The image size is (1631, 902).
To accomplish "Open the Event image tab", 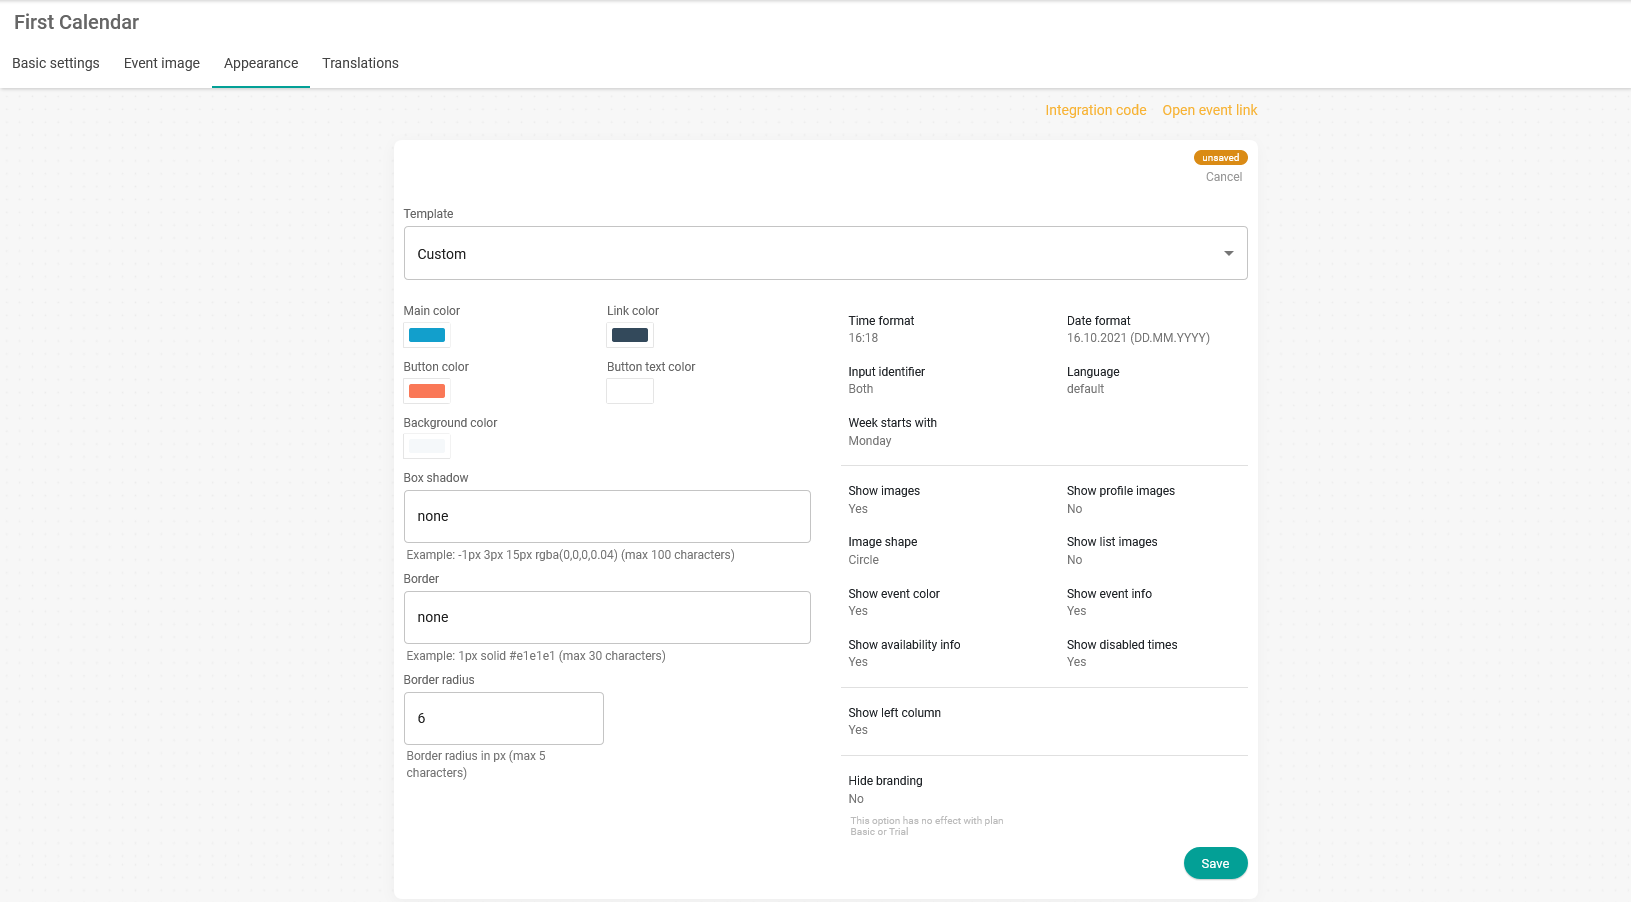I will [x=162, y=63].
